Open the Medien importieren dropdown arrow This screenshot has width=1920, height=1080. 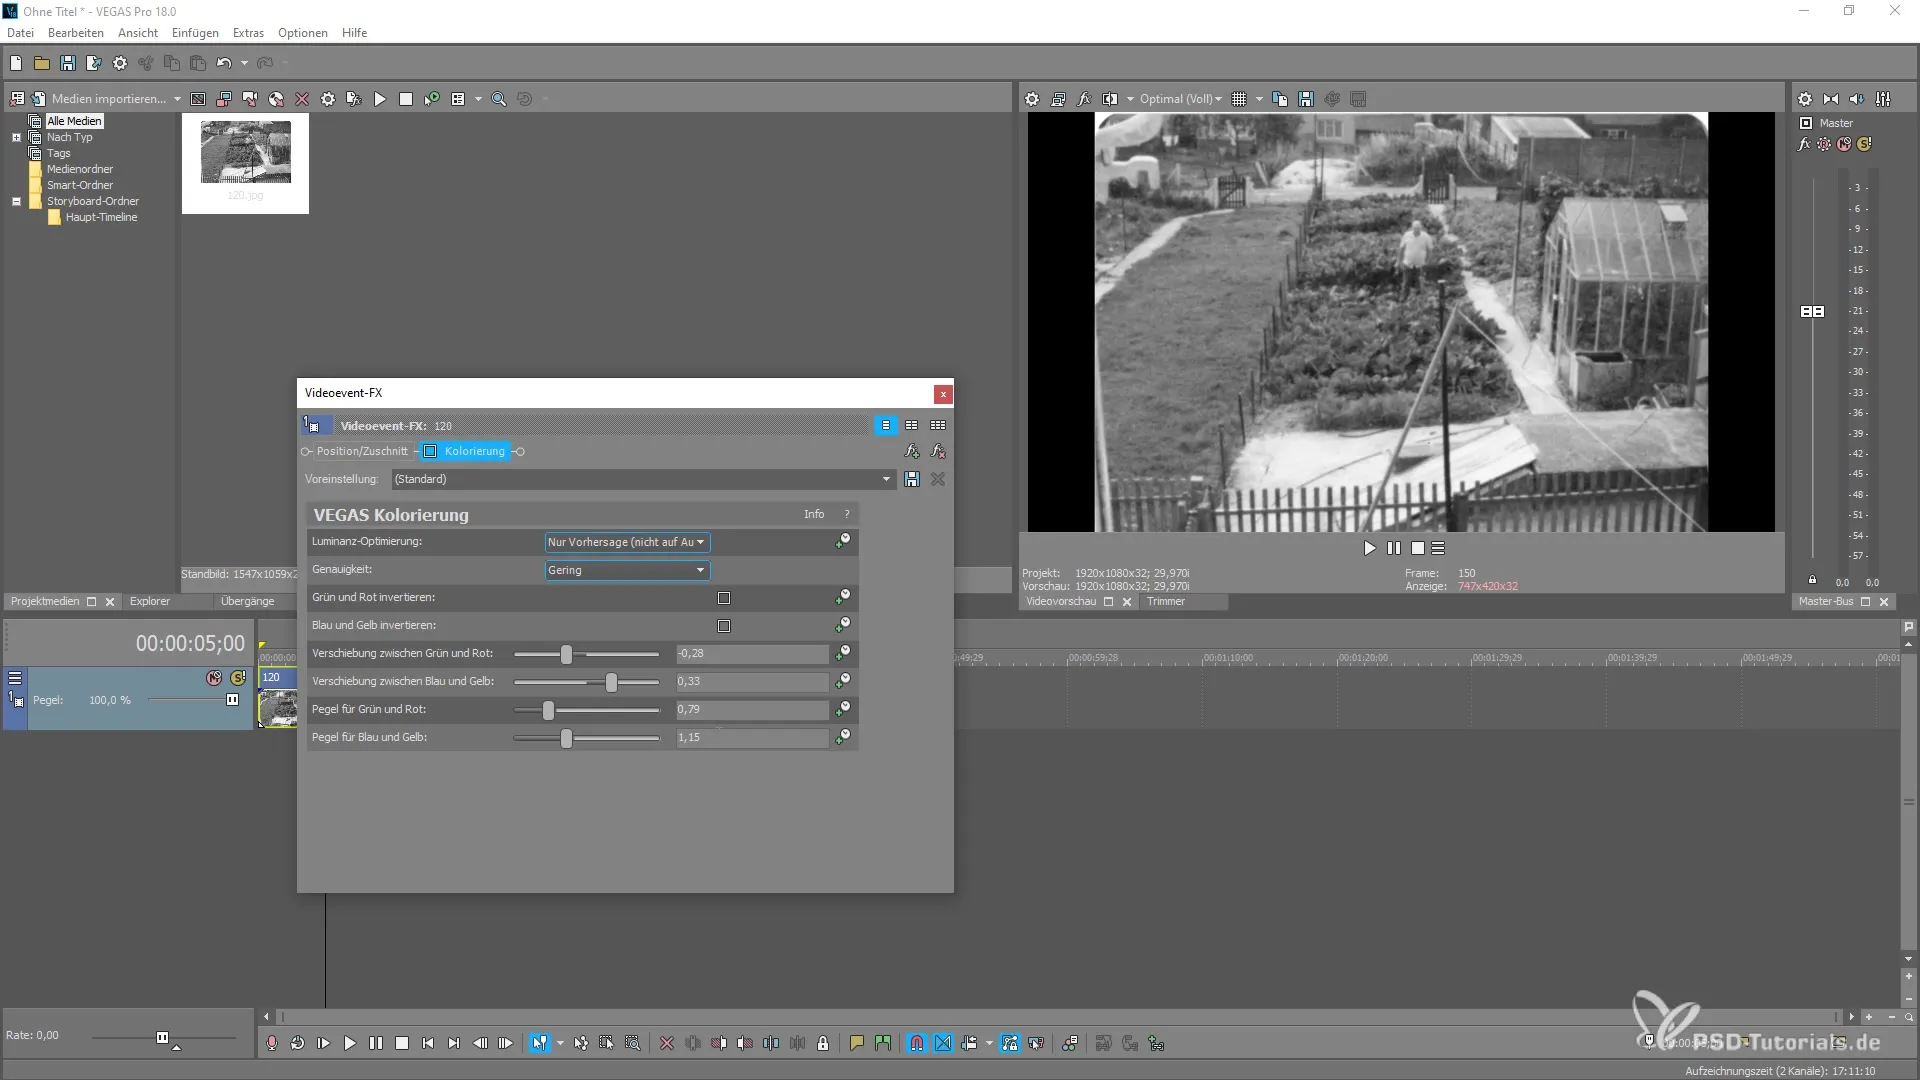[x=177, y=99]
